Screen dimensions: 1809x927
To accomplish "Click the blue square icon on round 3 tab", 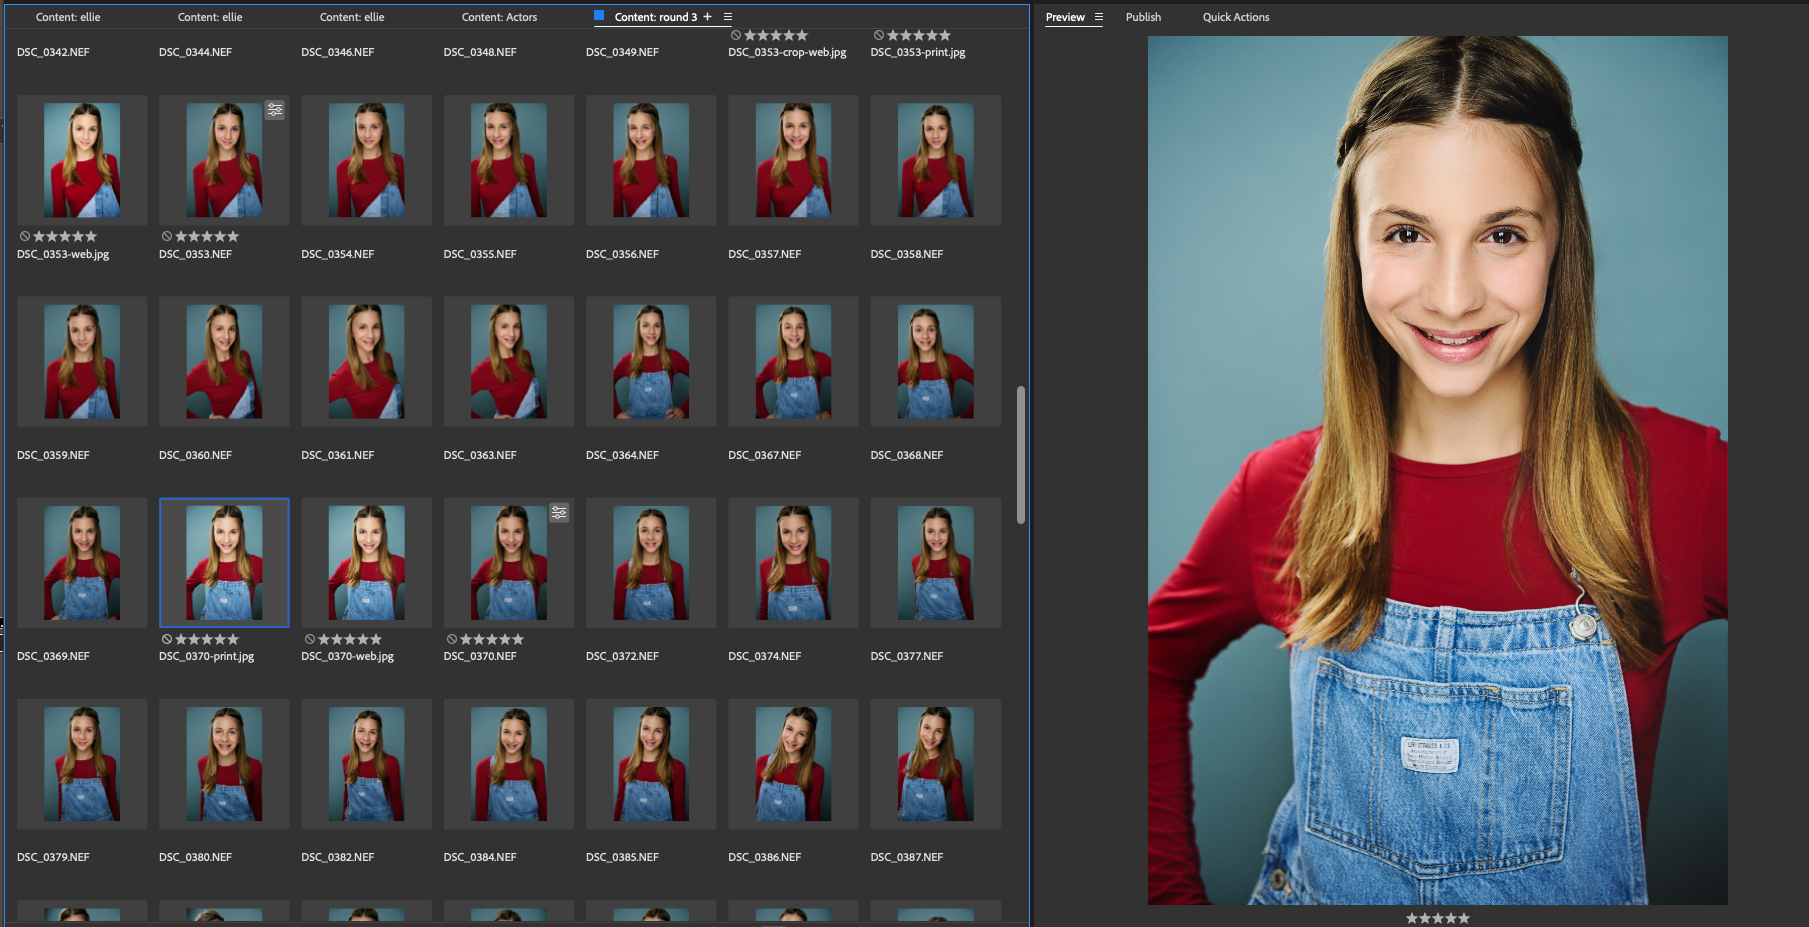I will [599, 16].
